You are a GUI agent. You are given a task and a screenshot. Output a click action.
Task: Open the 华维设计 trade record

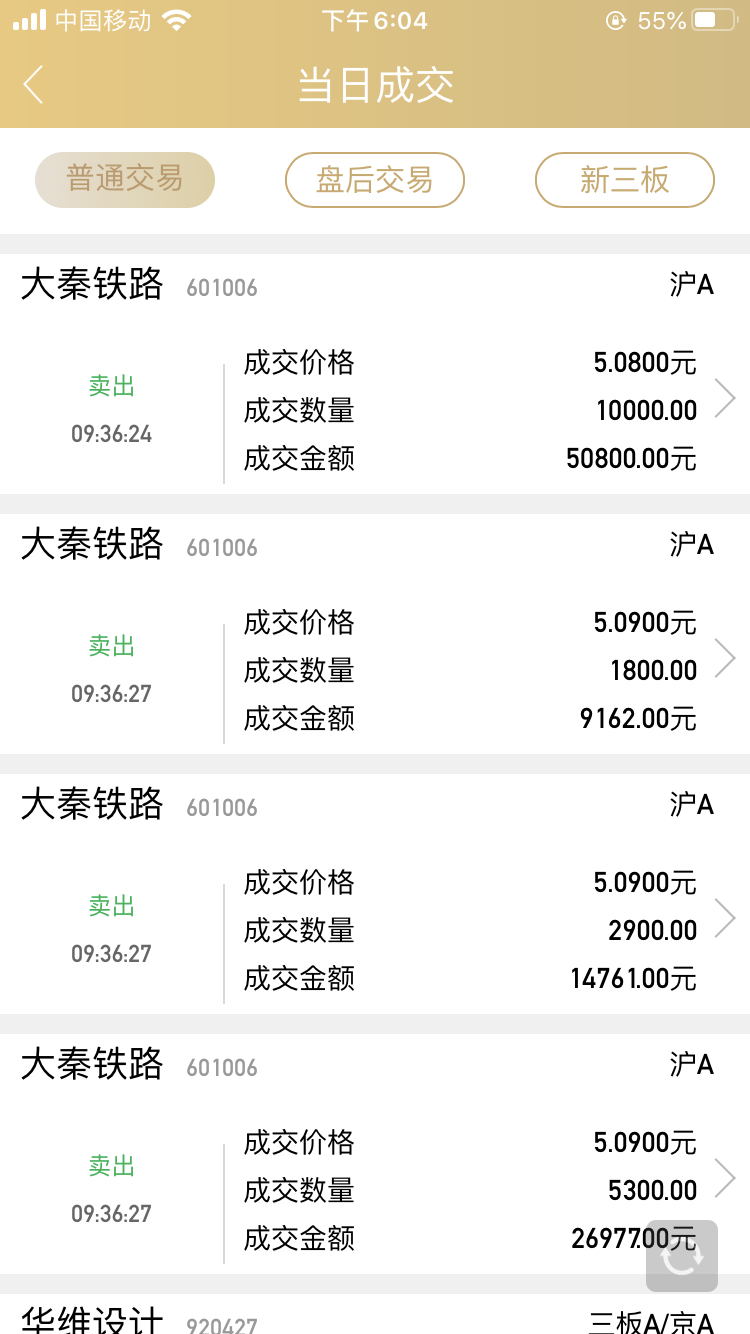[x=92, y=1320]
